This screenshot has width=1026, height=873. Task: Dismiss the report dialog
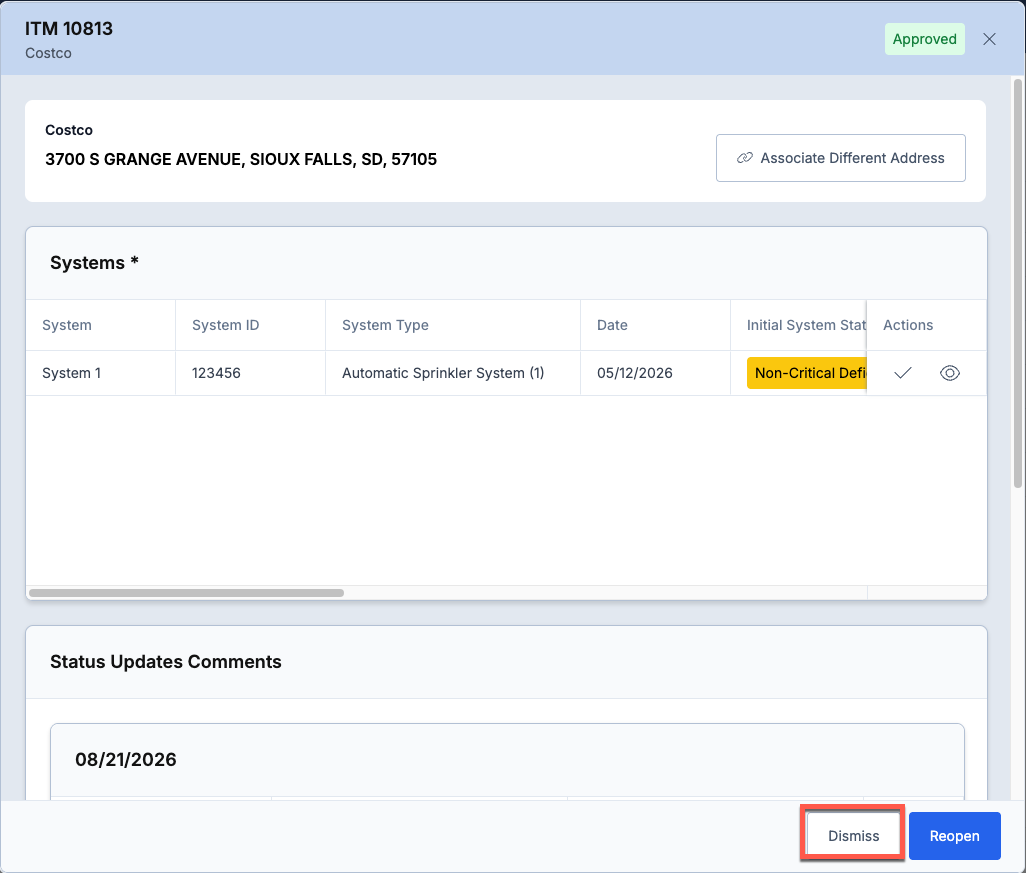853,836
